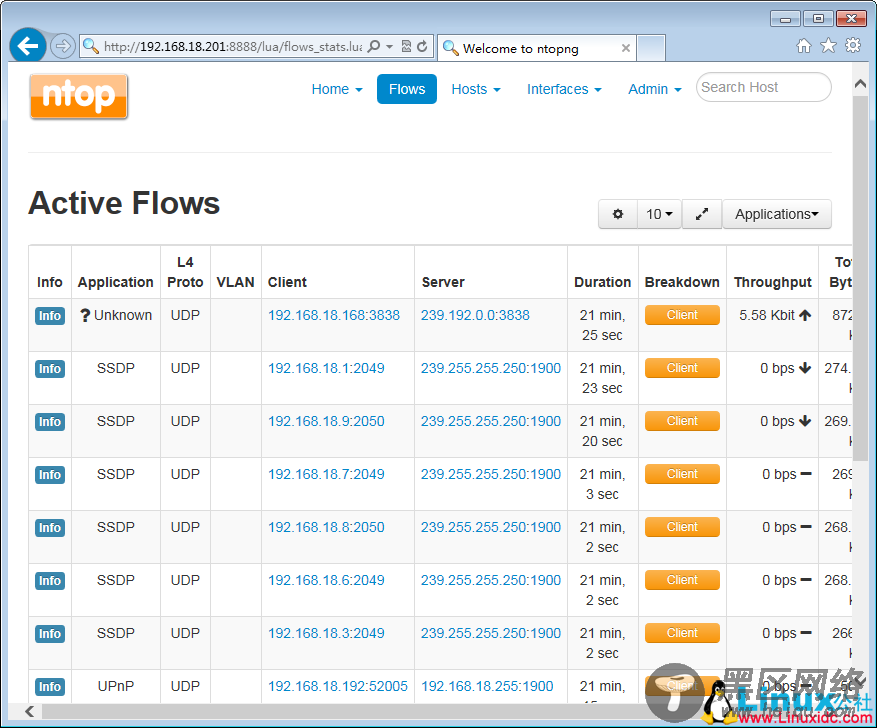This screenshot has height=728, width=877.
Task: Sort by Breakdown column header
Action: pos(682,282)
